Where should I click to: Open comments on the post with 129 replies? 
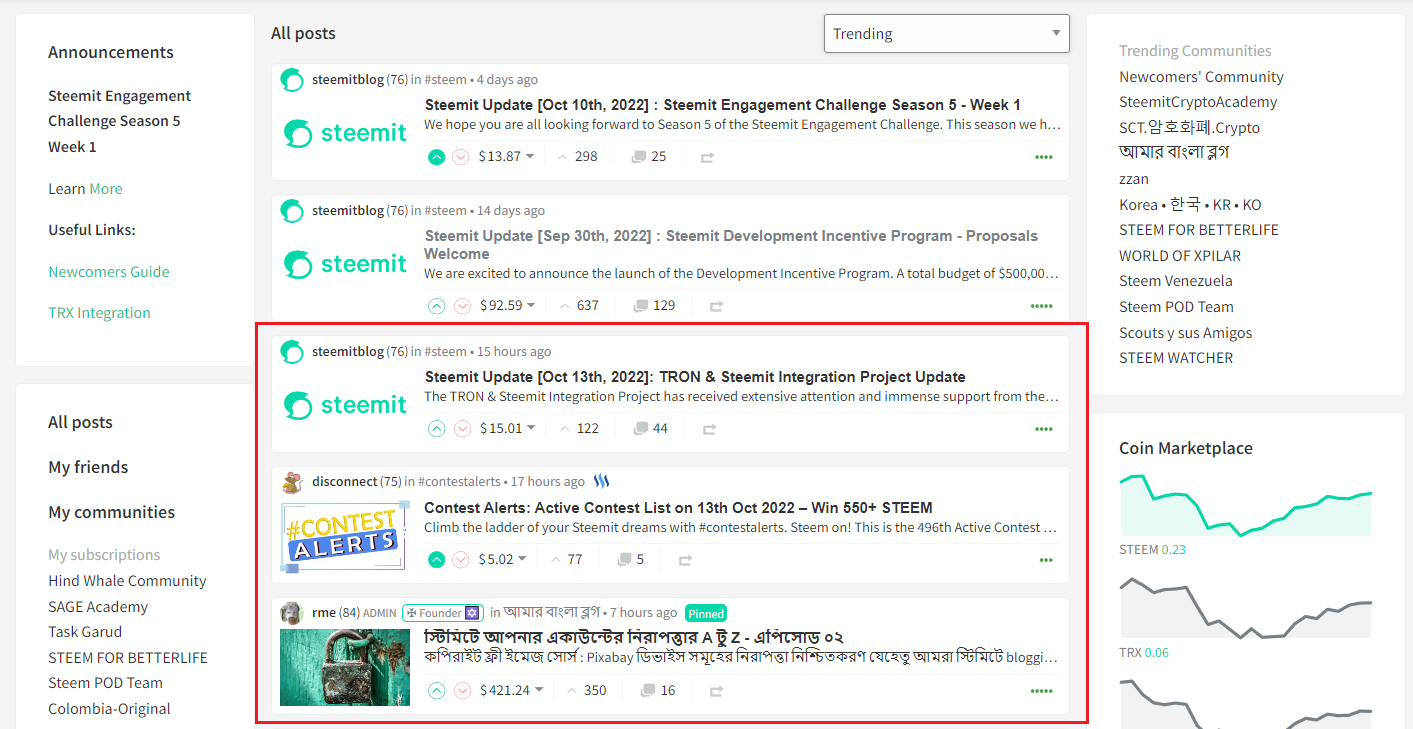[x=654, y=306]
